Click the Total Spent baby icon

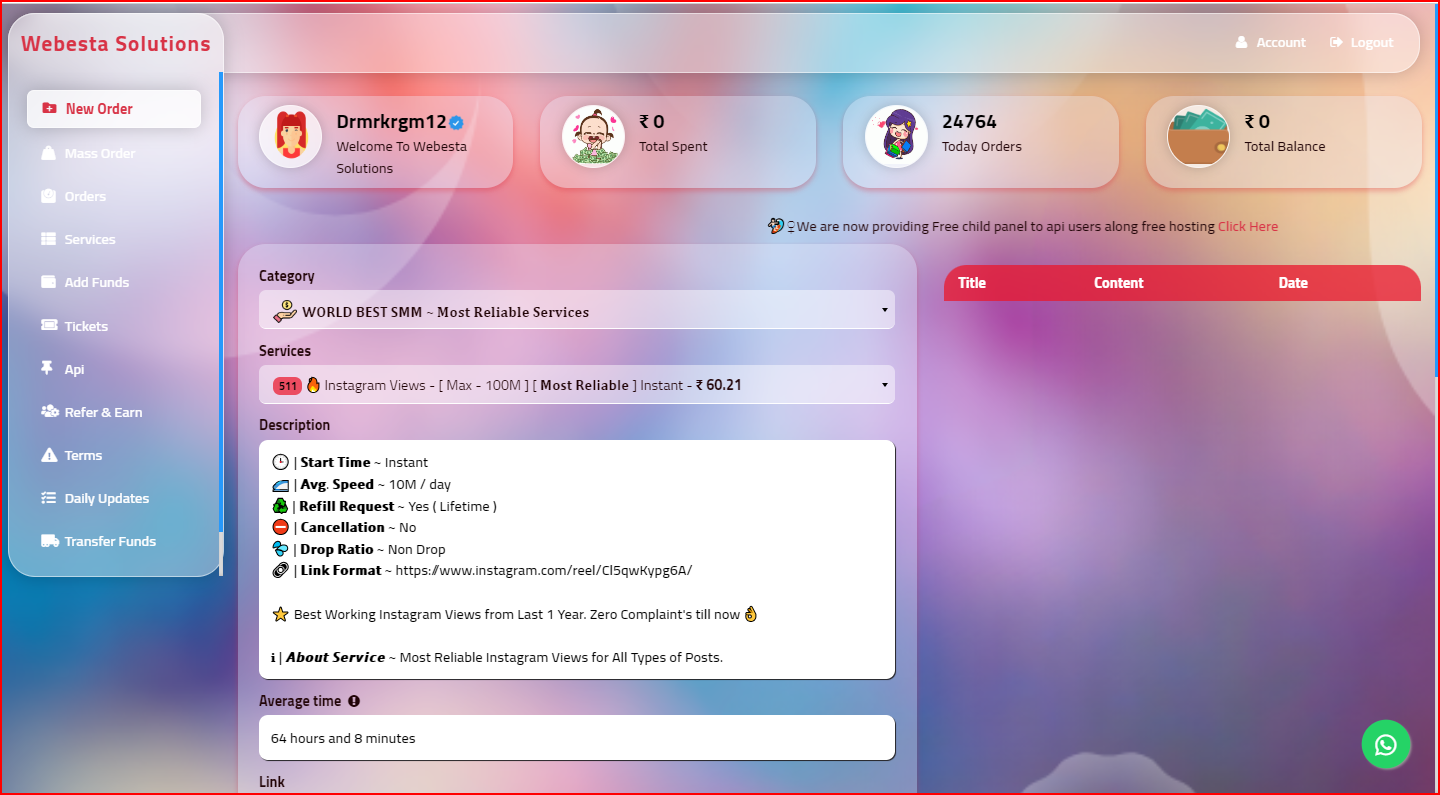click(592, 137)
